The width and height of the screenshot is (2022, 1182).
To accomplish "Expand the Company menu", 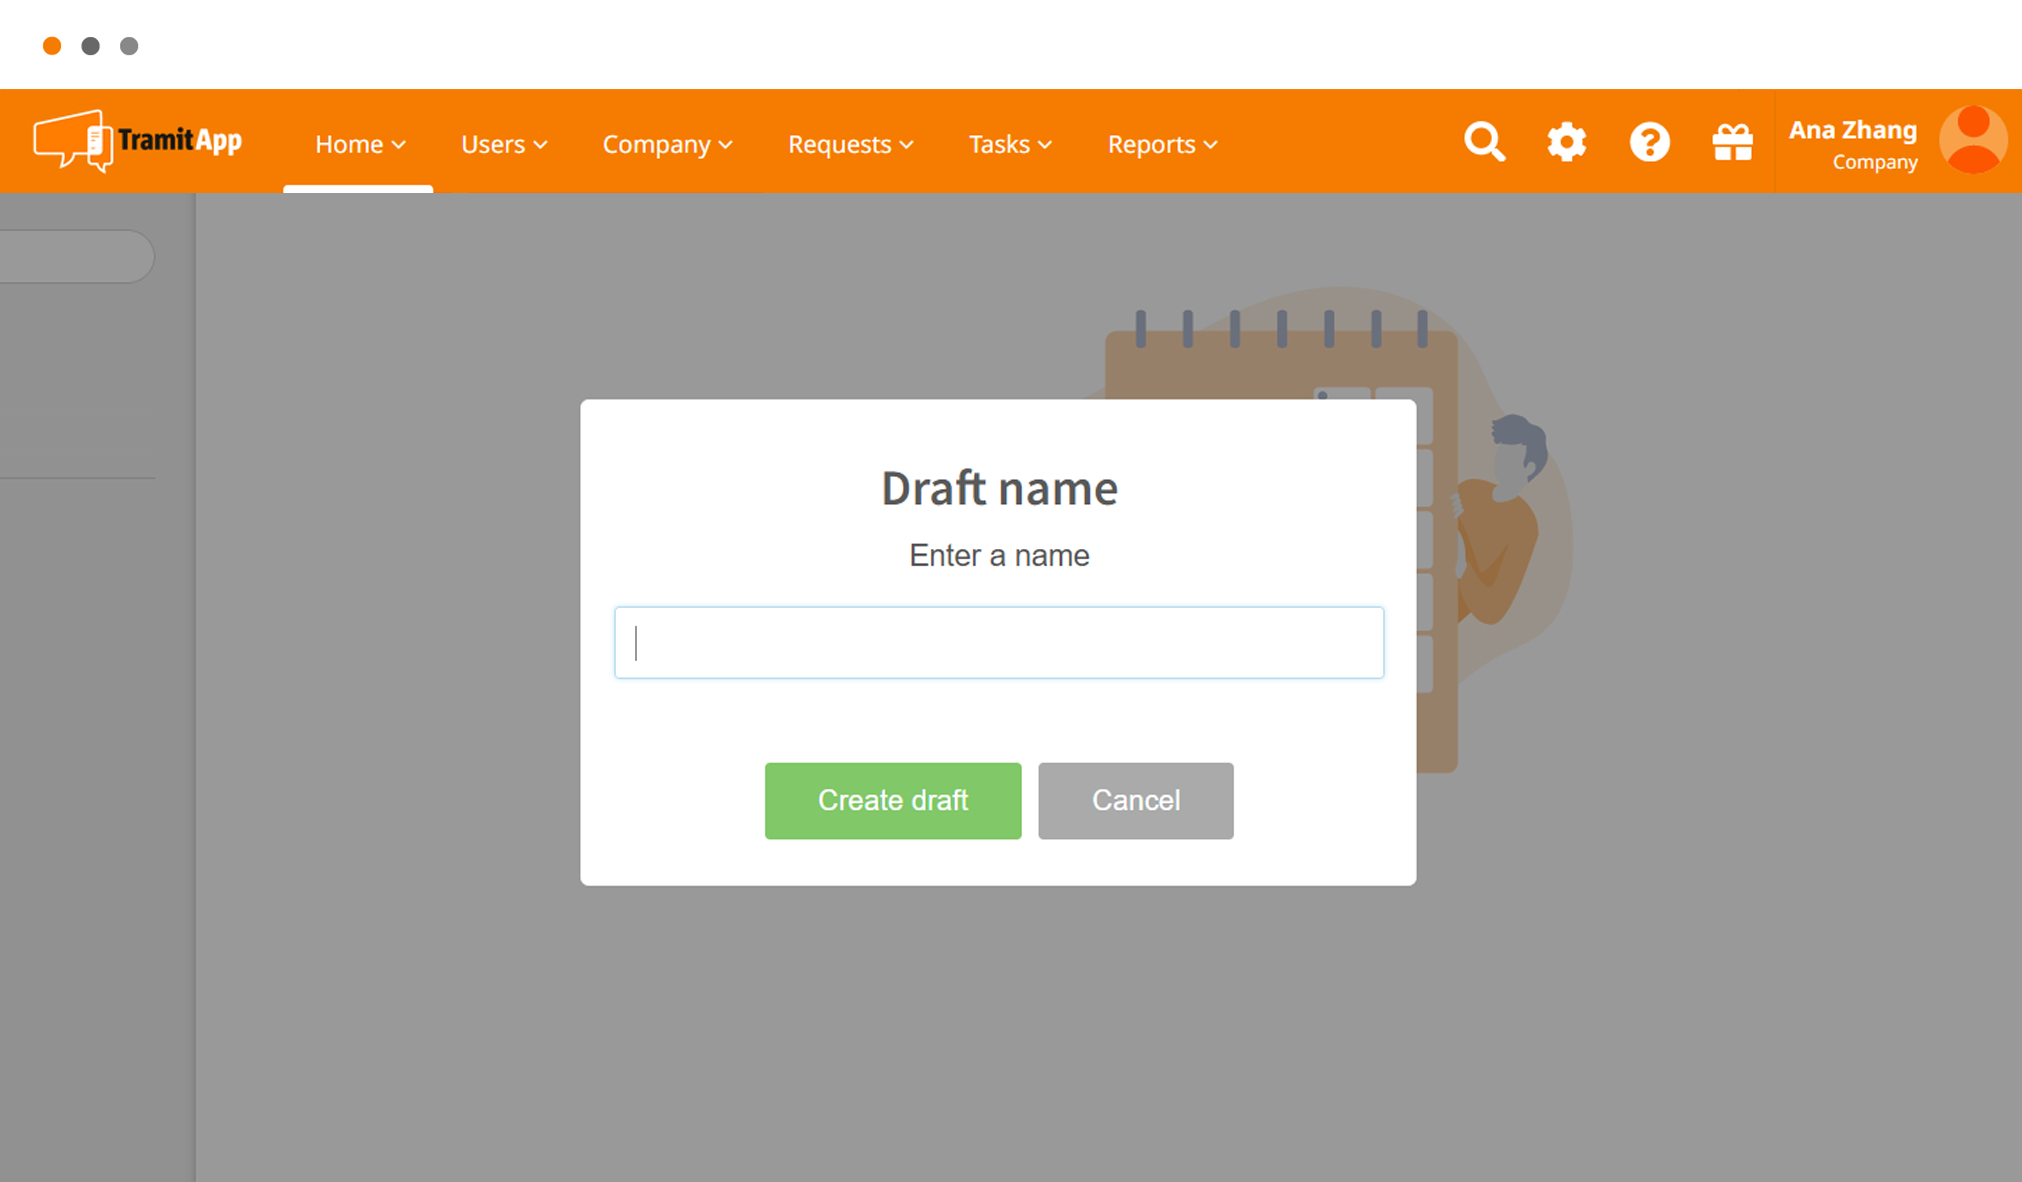I will click(667, 144).
